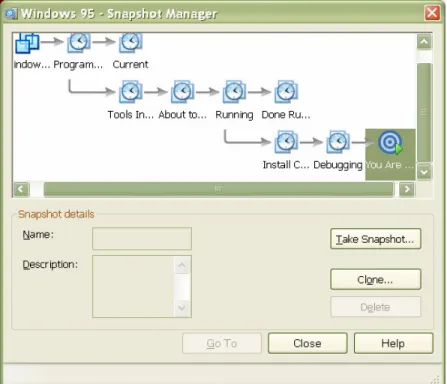Click the horizontal scroll left arrow
Screen dimensions: 447x384
[21, 189]
